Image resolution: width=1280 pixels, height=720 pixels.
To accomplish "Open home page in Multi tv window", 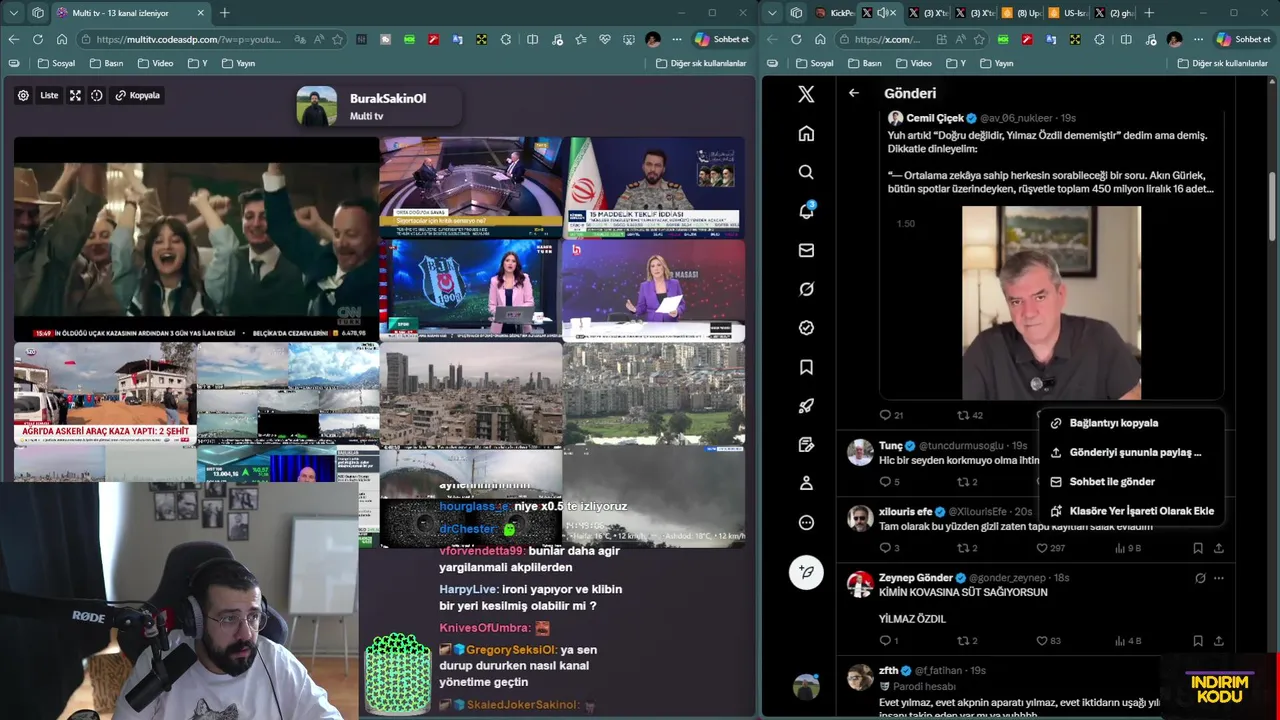I will (x=62, y=39).
